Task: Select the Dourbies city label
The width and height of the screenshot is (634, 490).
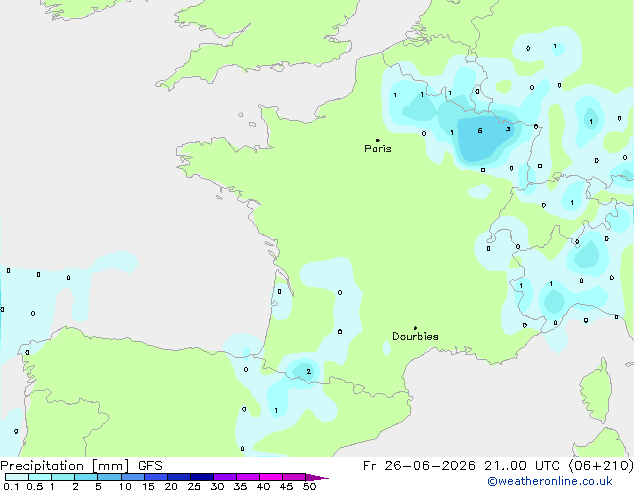Action: tap(415, 336)
